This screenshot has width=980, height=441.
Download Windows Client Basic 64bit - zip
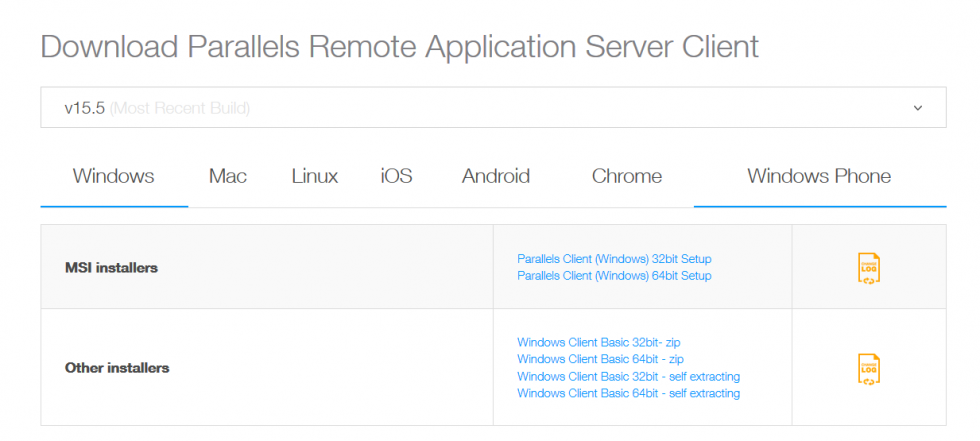tap(600, 359)
